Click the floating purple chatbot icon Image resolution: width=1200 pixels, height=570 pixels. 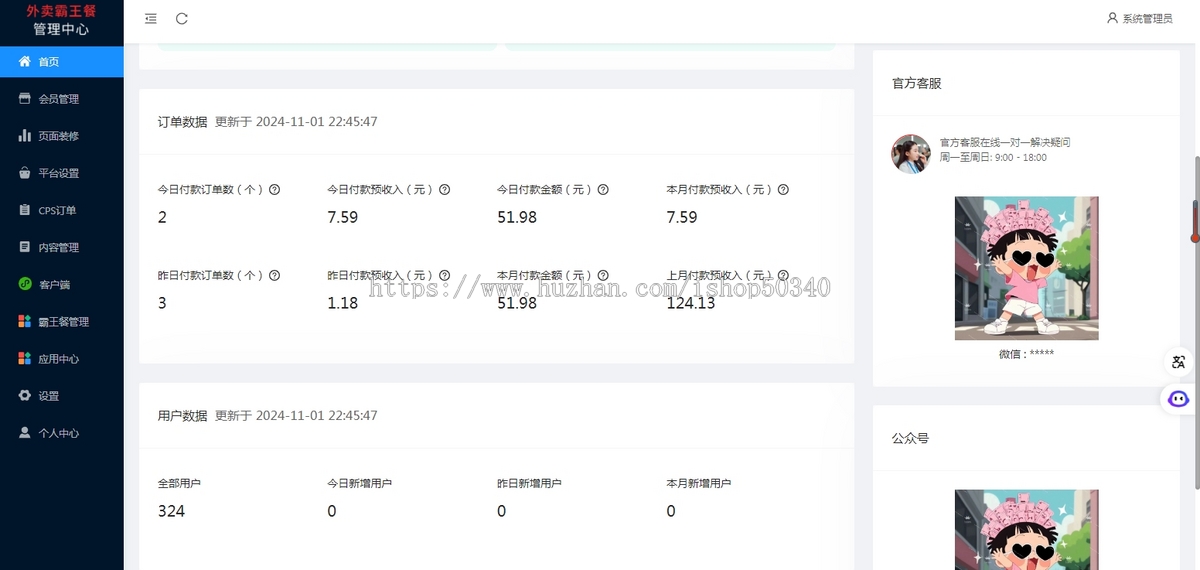coord(1179,399)
